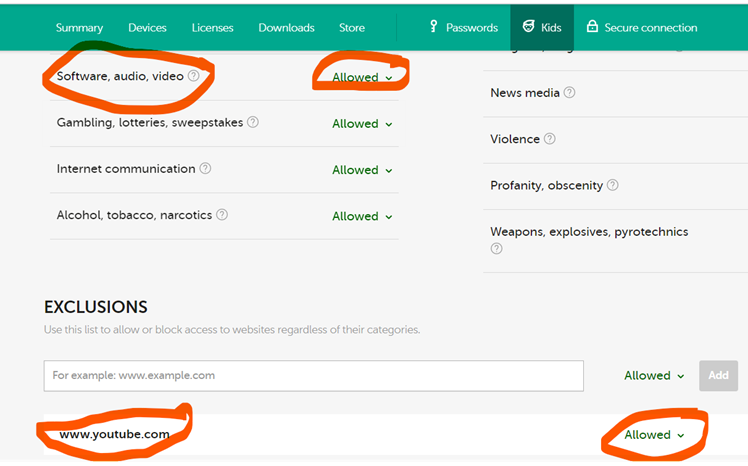Click help icon next to Gambling, lotteries, sweepstakes
Screen dimensions: 748x466
click(x=252, y=122)
